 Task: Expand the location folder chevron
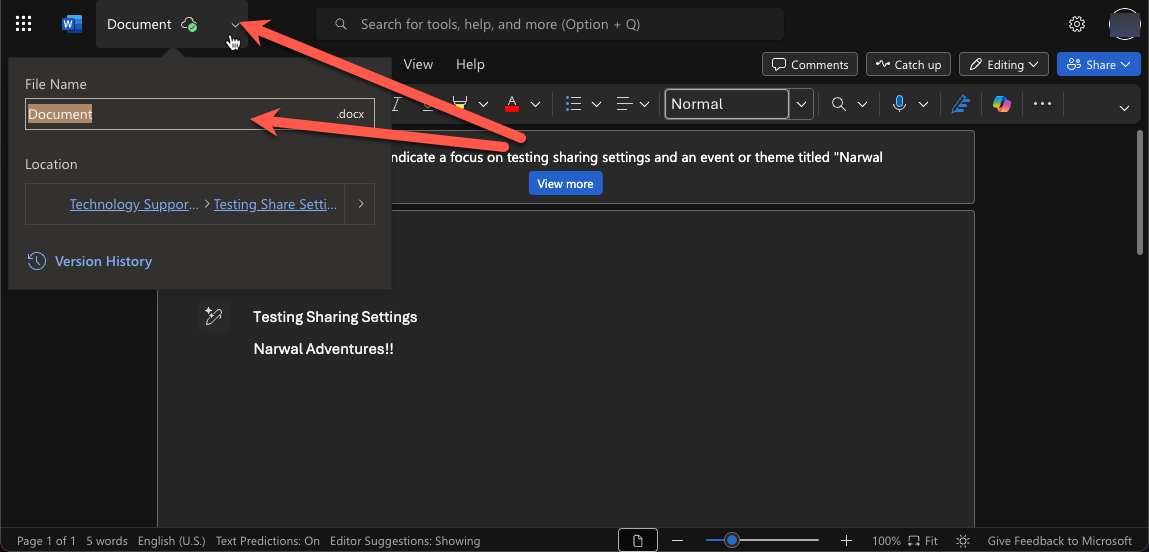pos(360,204)
